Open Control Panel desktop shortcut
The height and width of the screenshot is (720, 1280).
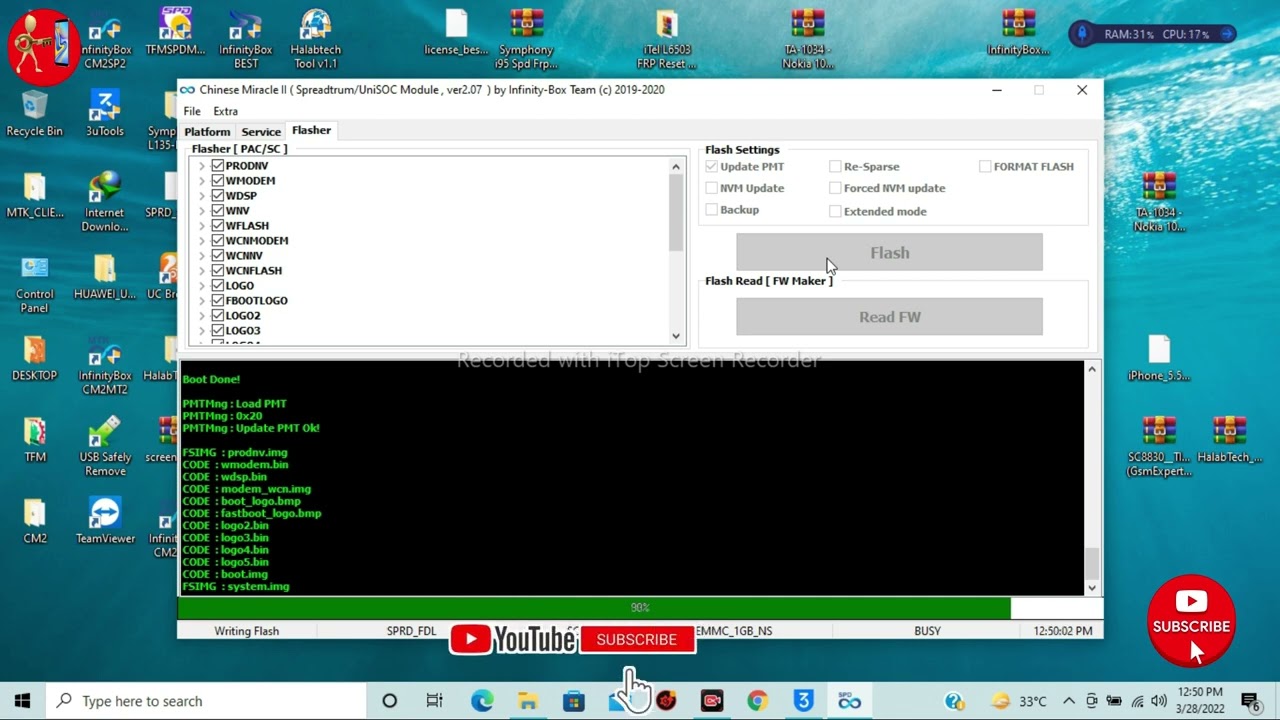[35, 285]
